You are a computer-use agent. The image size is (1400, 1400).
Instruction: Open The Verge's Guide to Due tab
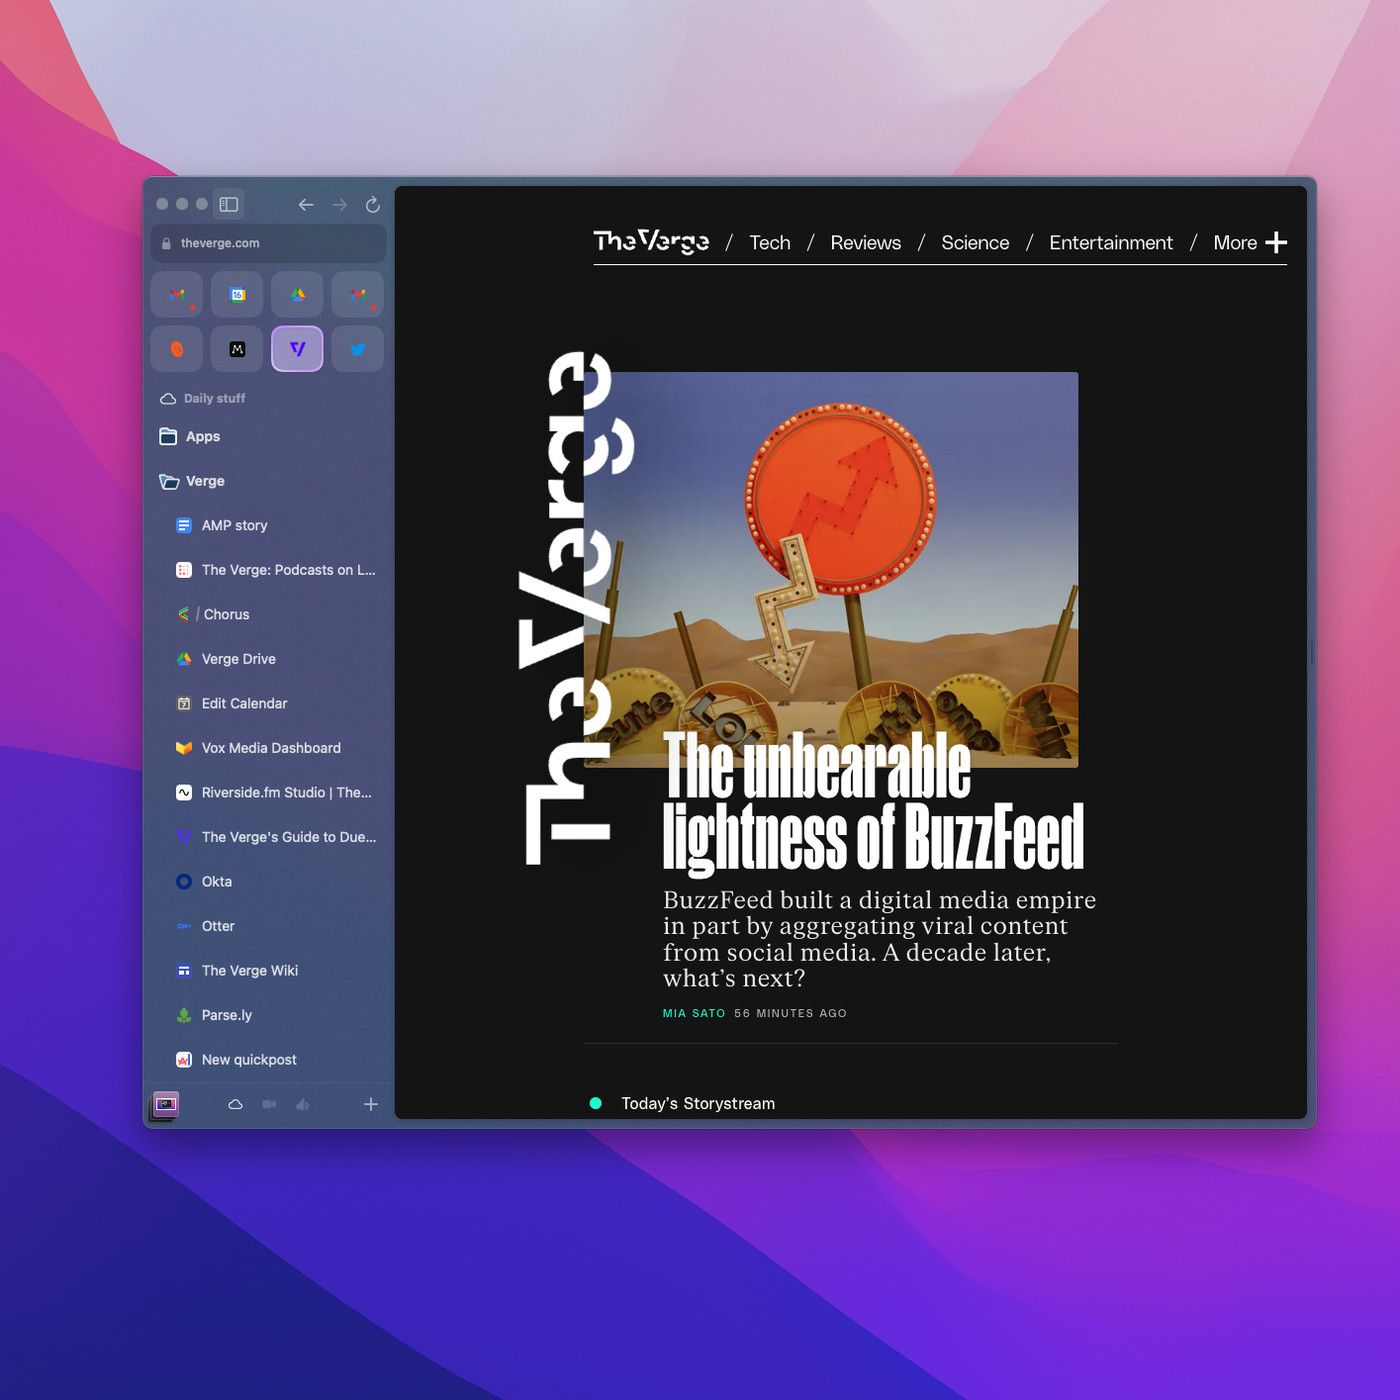point(268,837)
